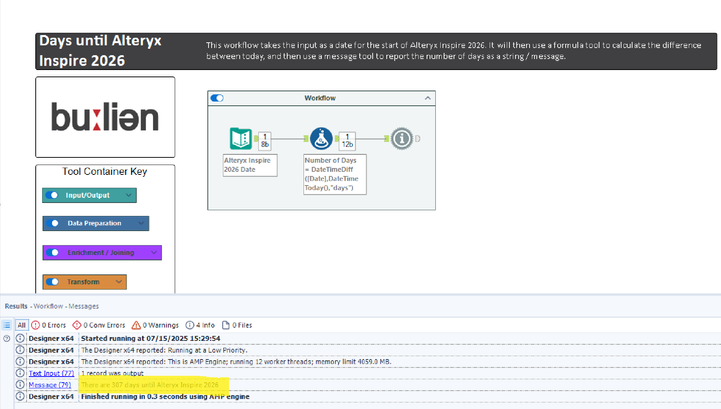
Task: Filter results by 0 Warnings
Action: coord(155,325)
